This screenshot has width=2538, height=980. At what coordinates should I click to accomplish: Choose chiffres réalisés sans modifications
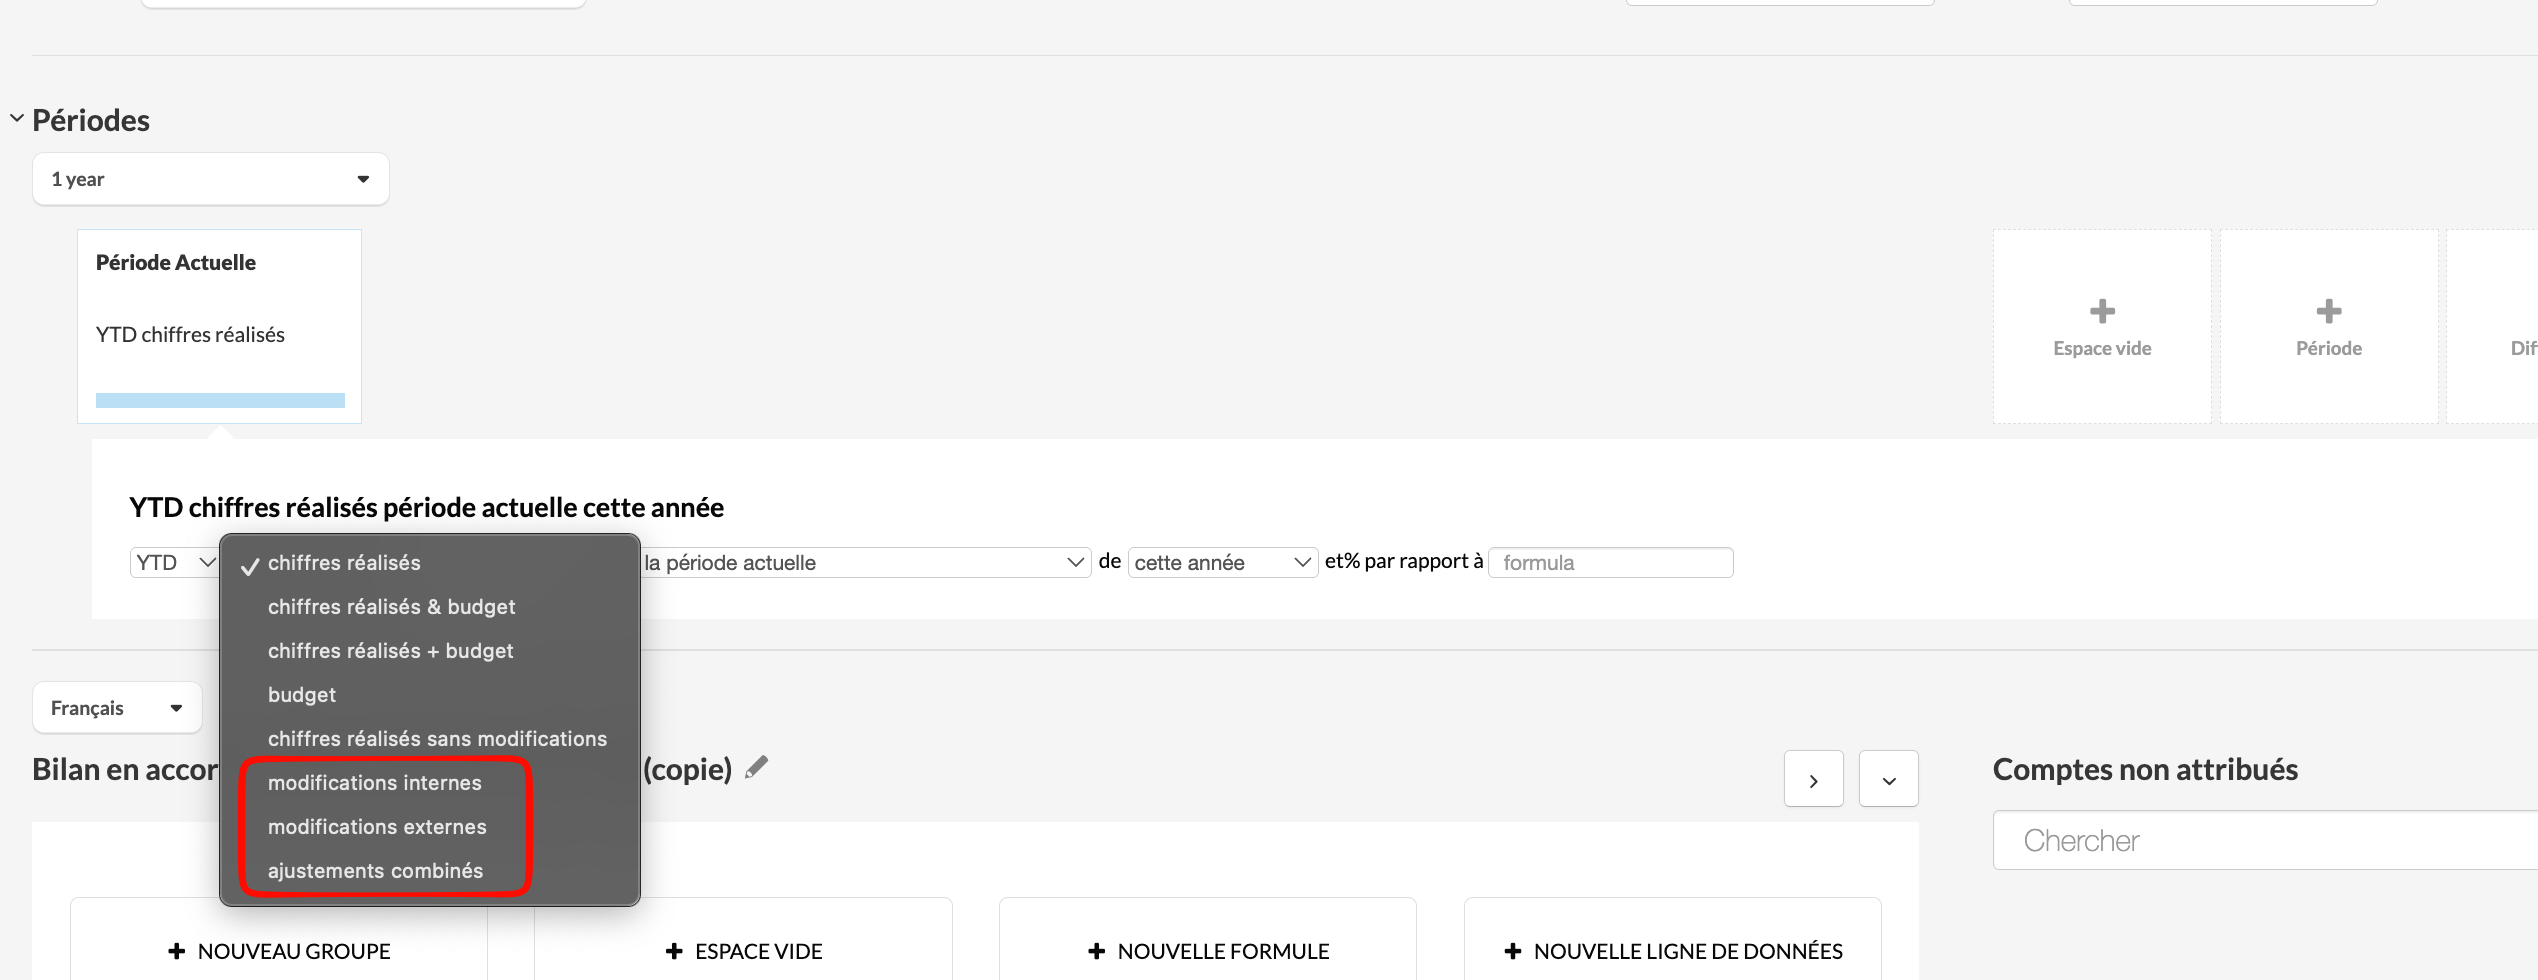point(430,739)
